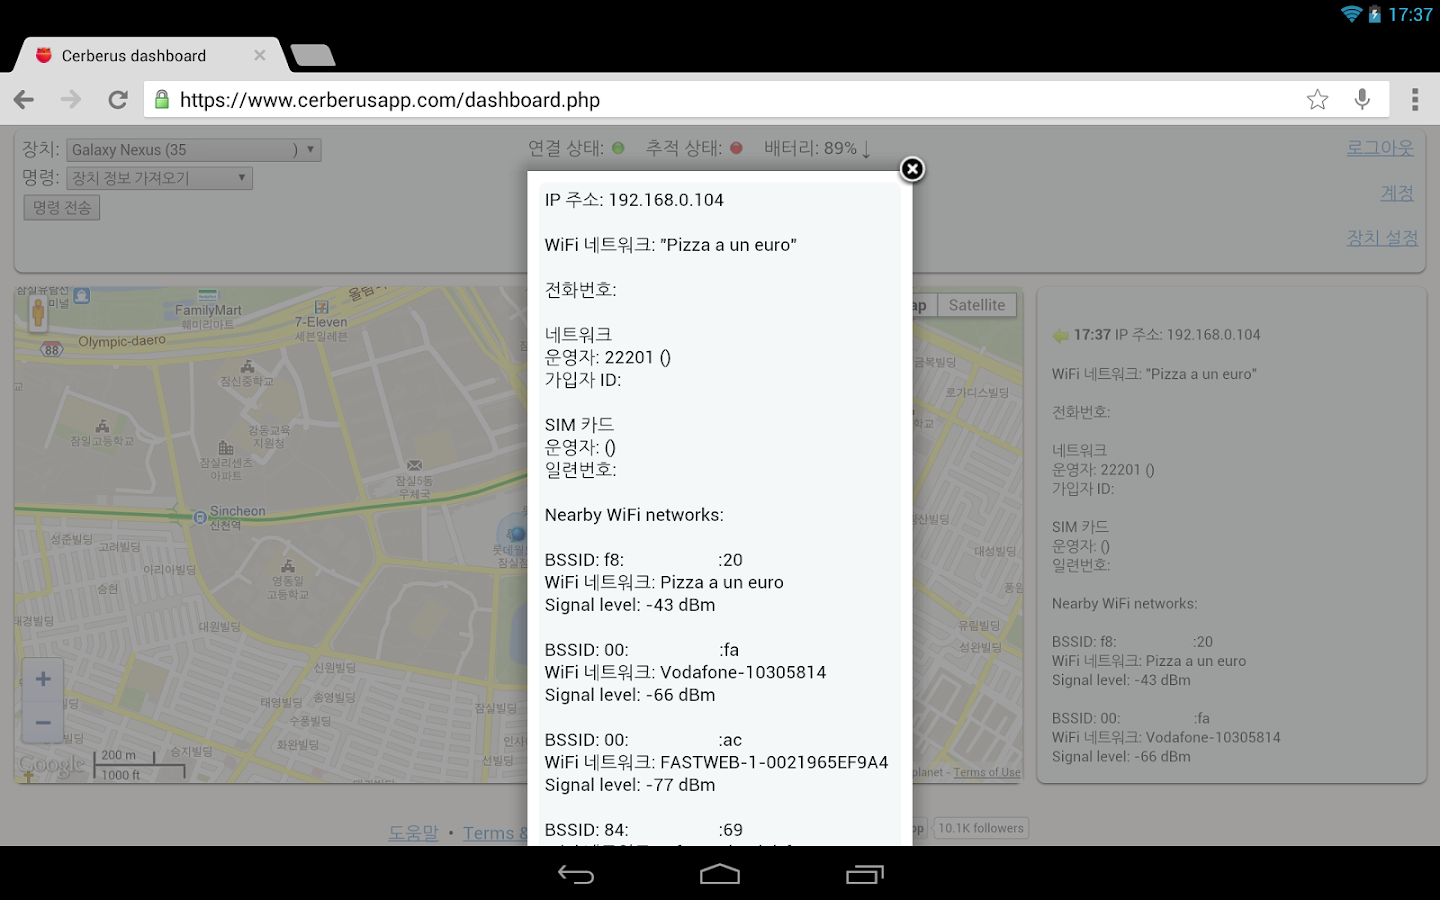Image resolution: width=1440 pixels, height=900 pixels.
Task: View site security via the padlock icon
Action: coord(161,99)
